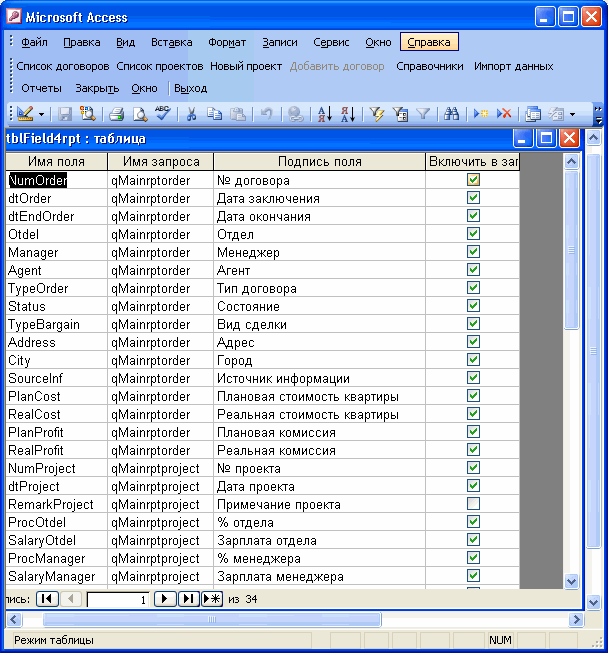608x653 pixels.
Task: Toggle the checkbox in the dtOrder row
Action: click(473, 197)
